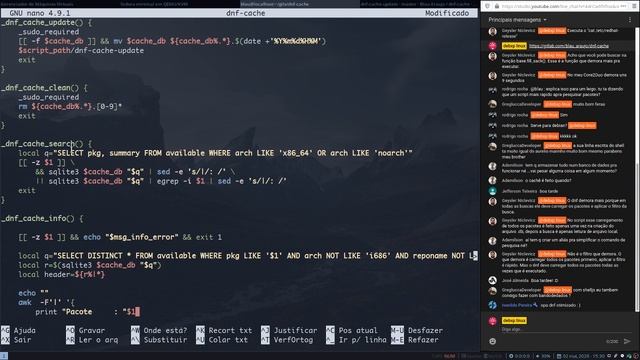Click the 'José Almeida' chat message avatar
The width and height of the screenshot is (640, 360).
coord(493,280)
